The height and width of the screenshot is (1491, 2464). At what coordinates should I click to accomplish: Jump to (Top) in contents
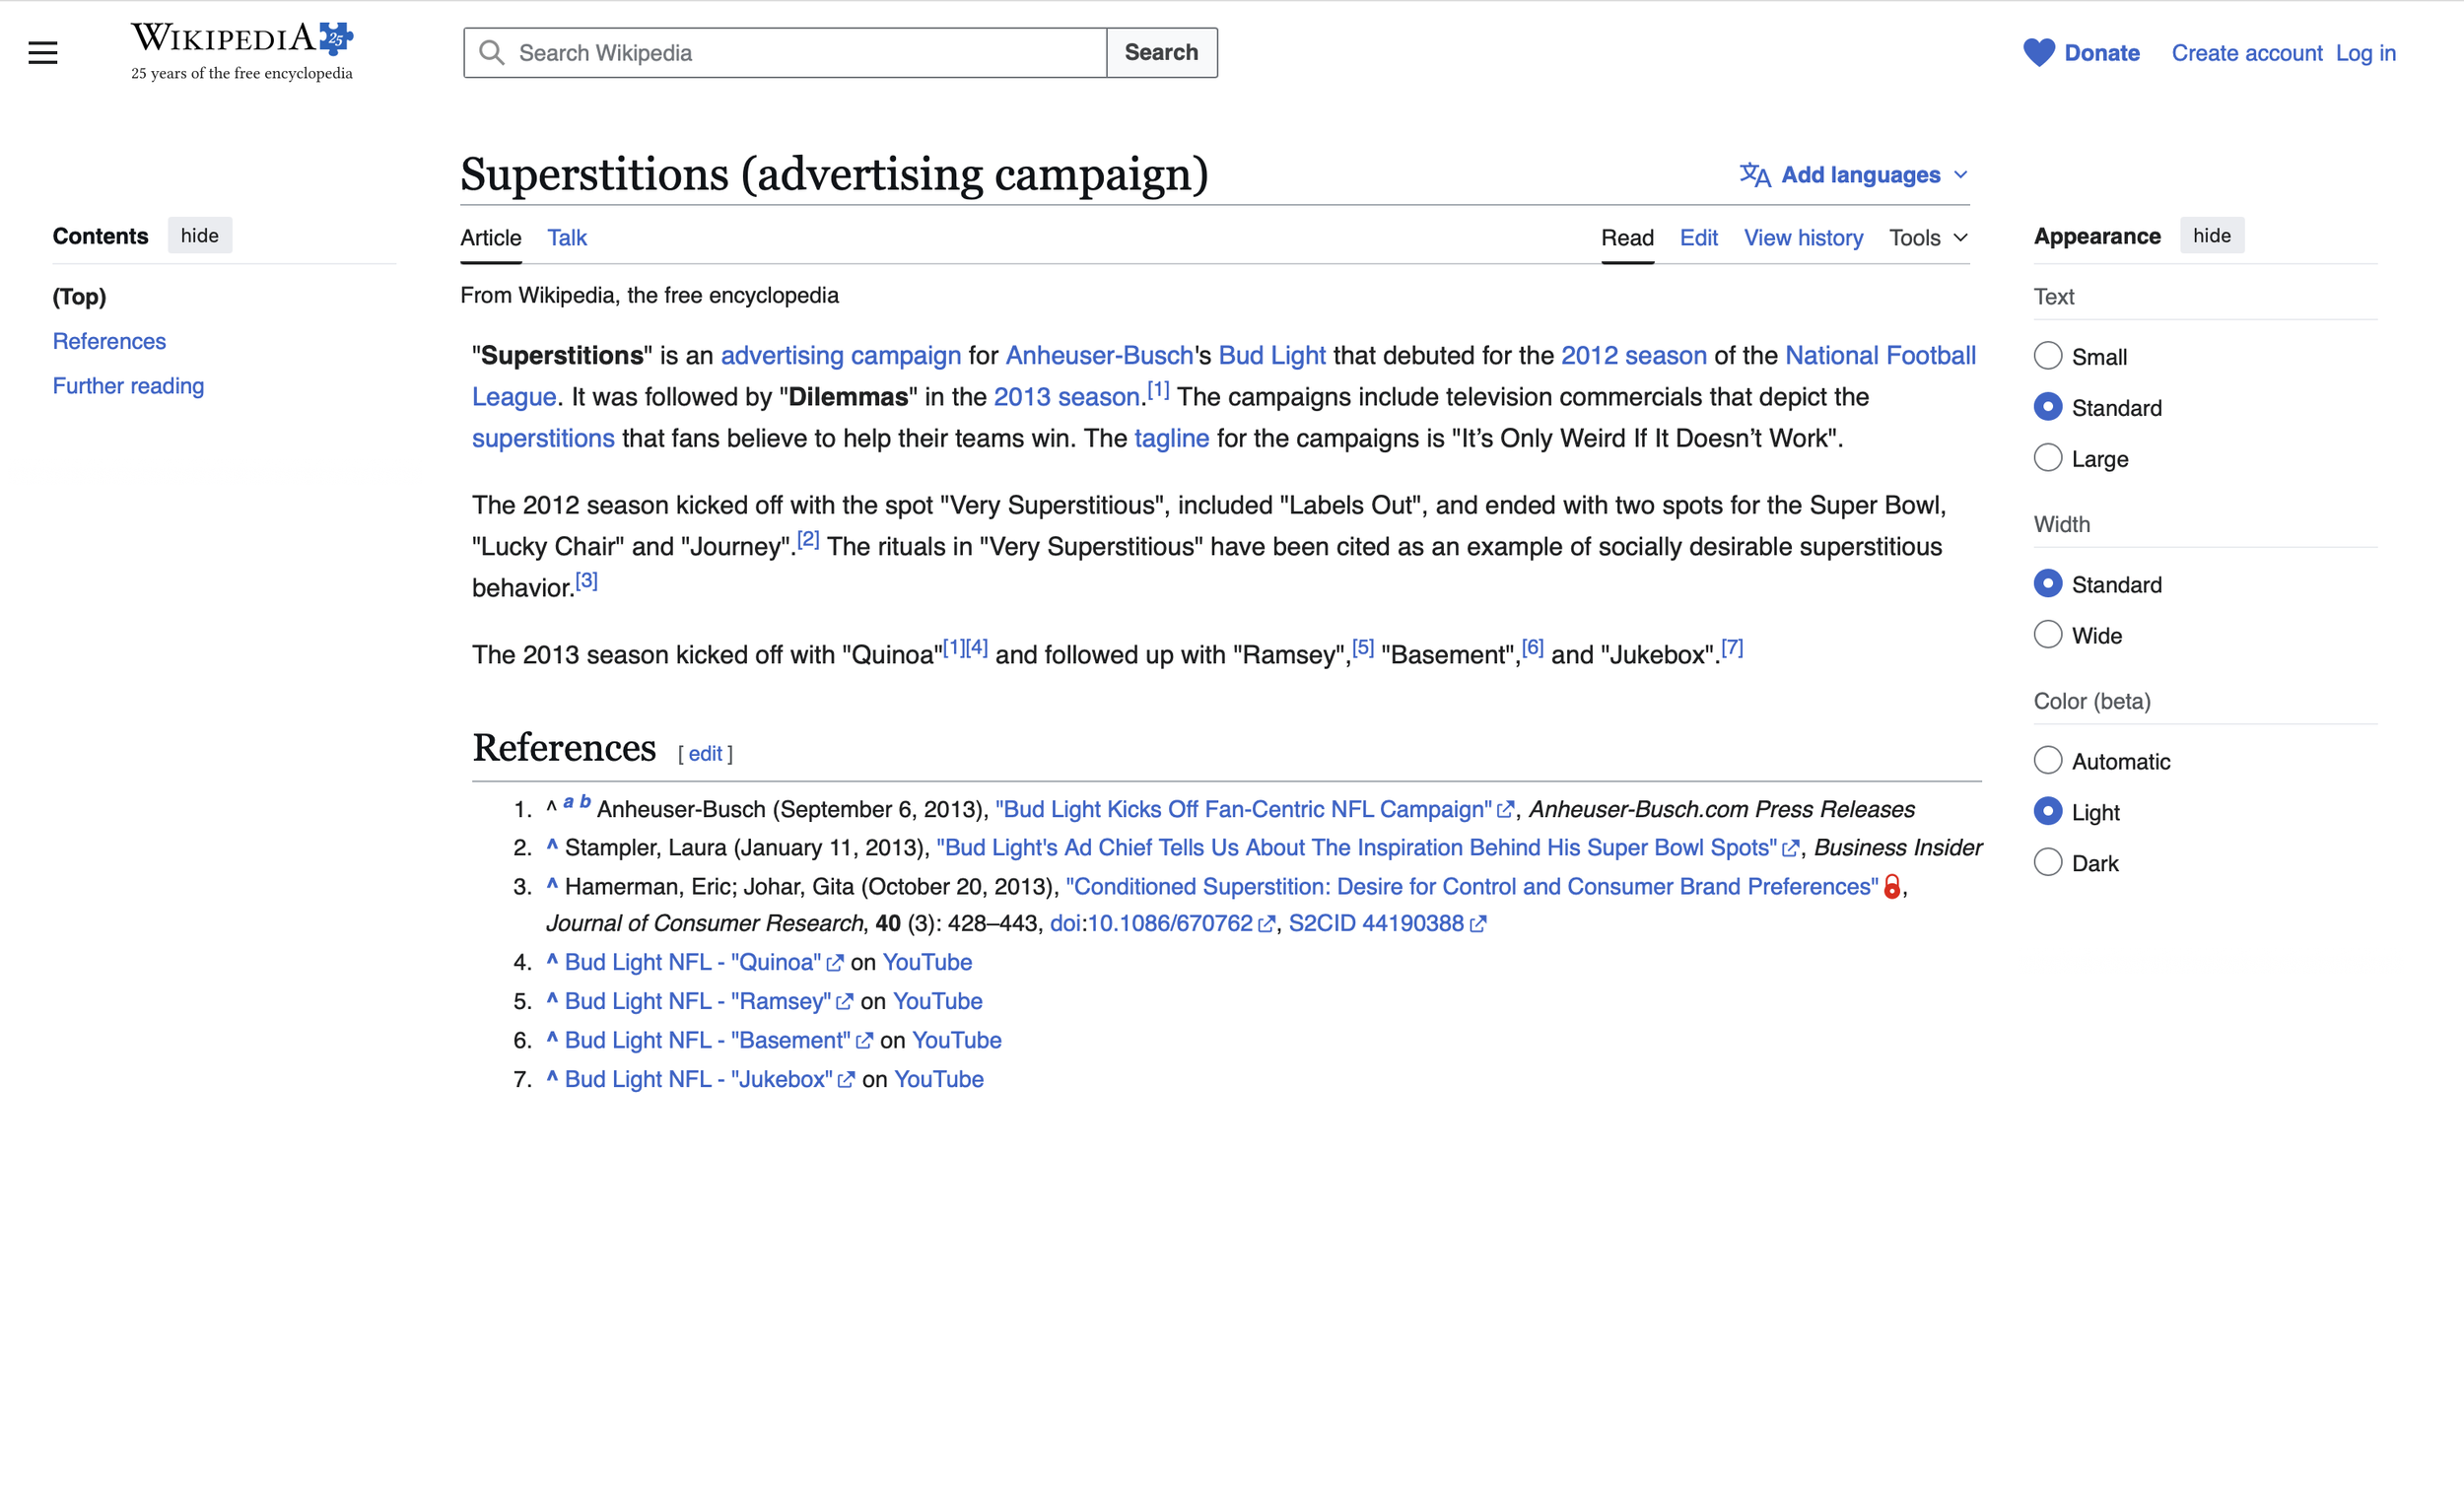pos(79,297)
